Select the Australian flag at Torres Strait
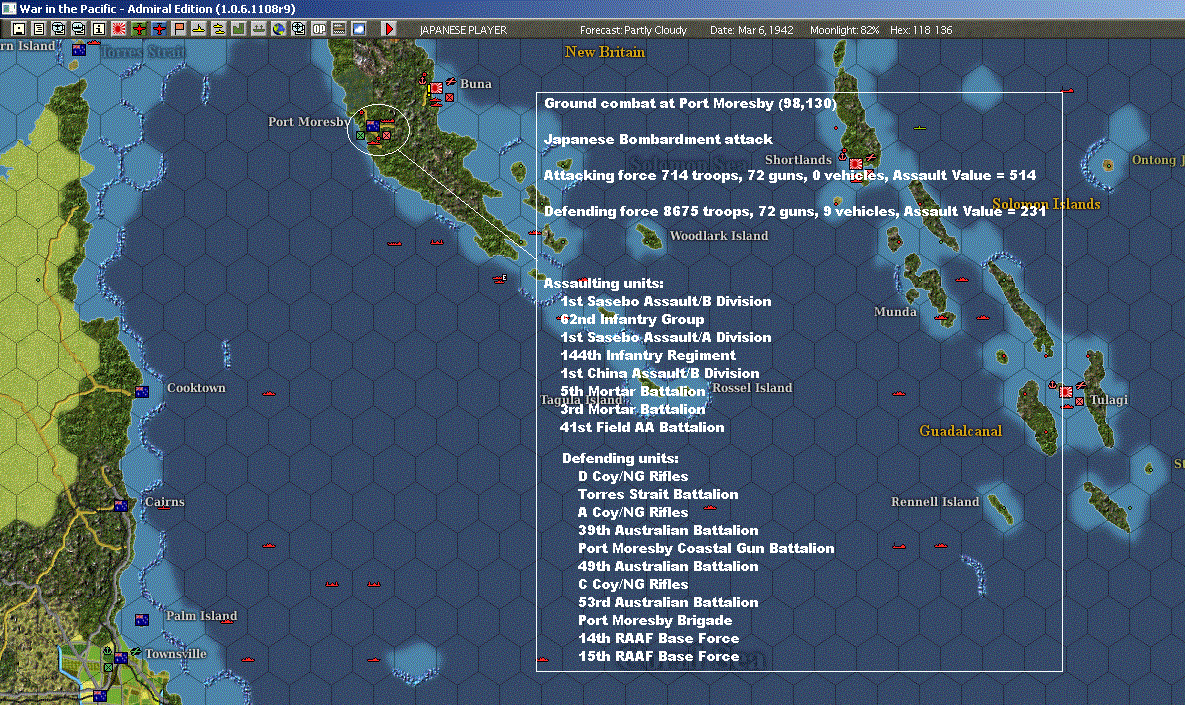The image size is (1185, 705). pyautogui.click(x=79, y=50)
